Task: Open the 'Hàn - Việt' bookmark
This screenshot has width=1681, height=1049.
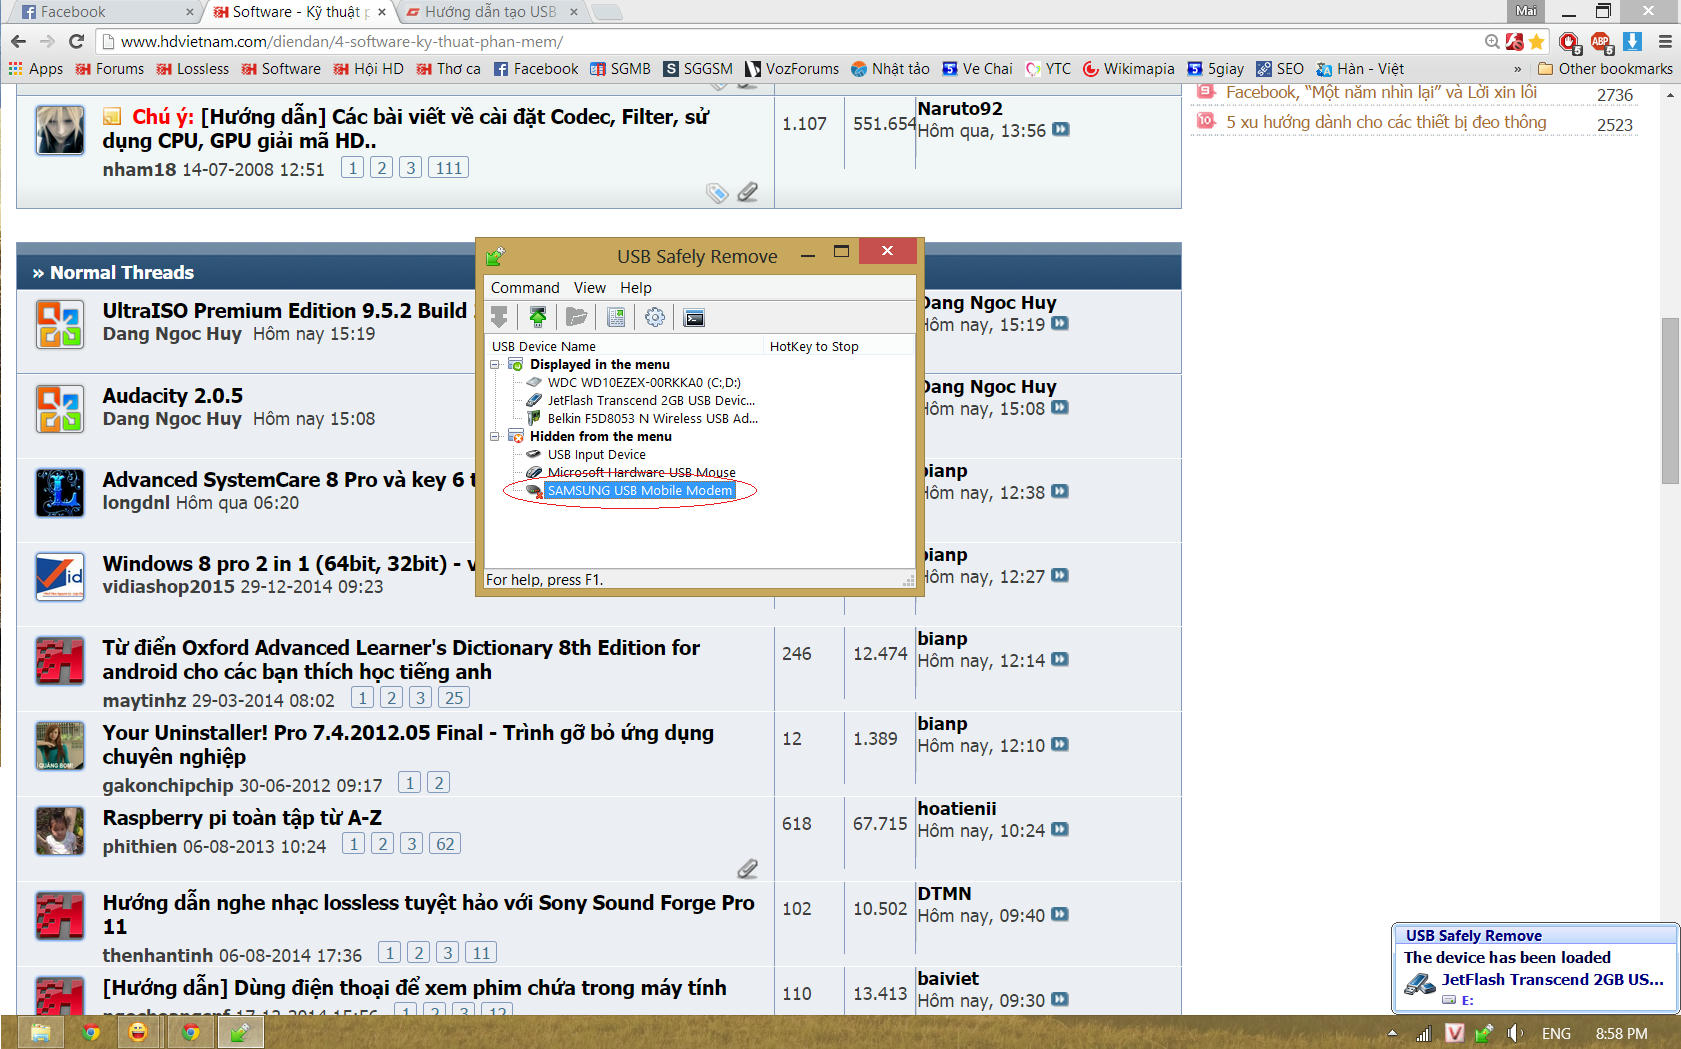Action: [1360, 69]
